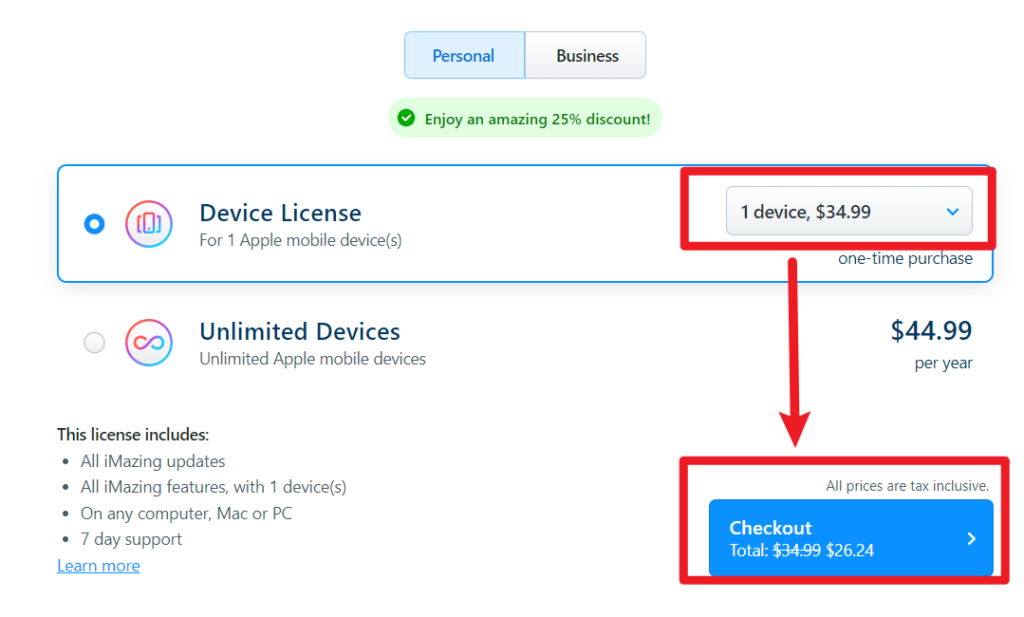The width and height of the screenshot is (1024, 617).
Task: Click the Checkout button
Action: 851,538
